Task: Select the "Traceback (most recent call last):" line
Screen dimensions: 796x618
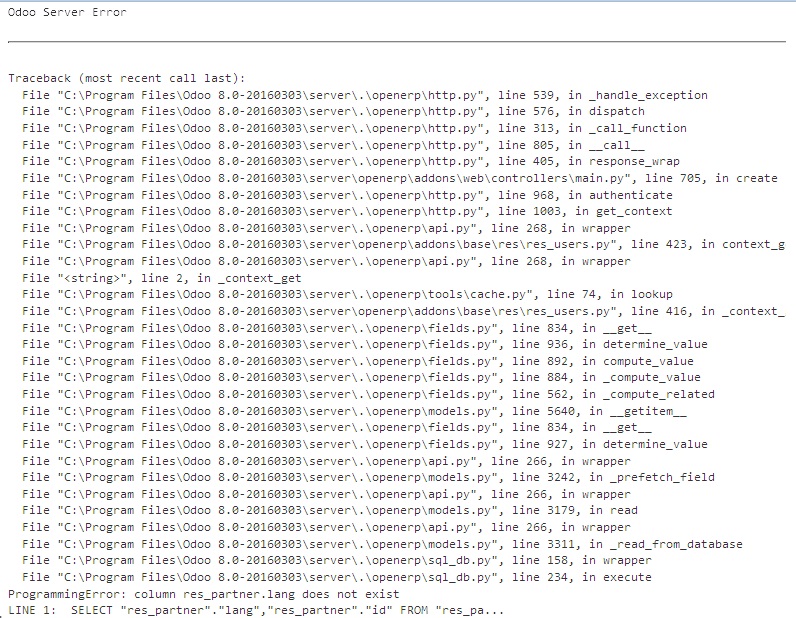Action: pyautogui.click(x=126, y=78)
